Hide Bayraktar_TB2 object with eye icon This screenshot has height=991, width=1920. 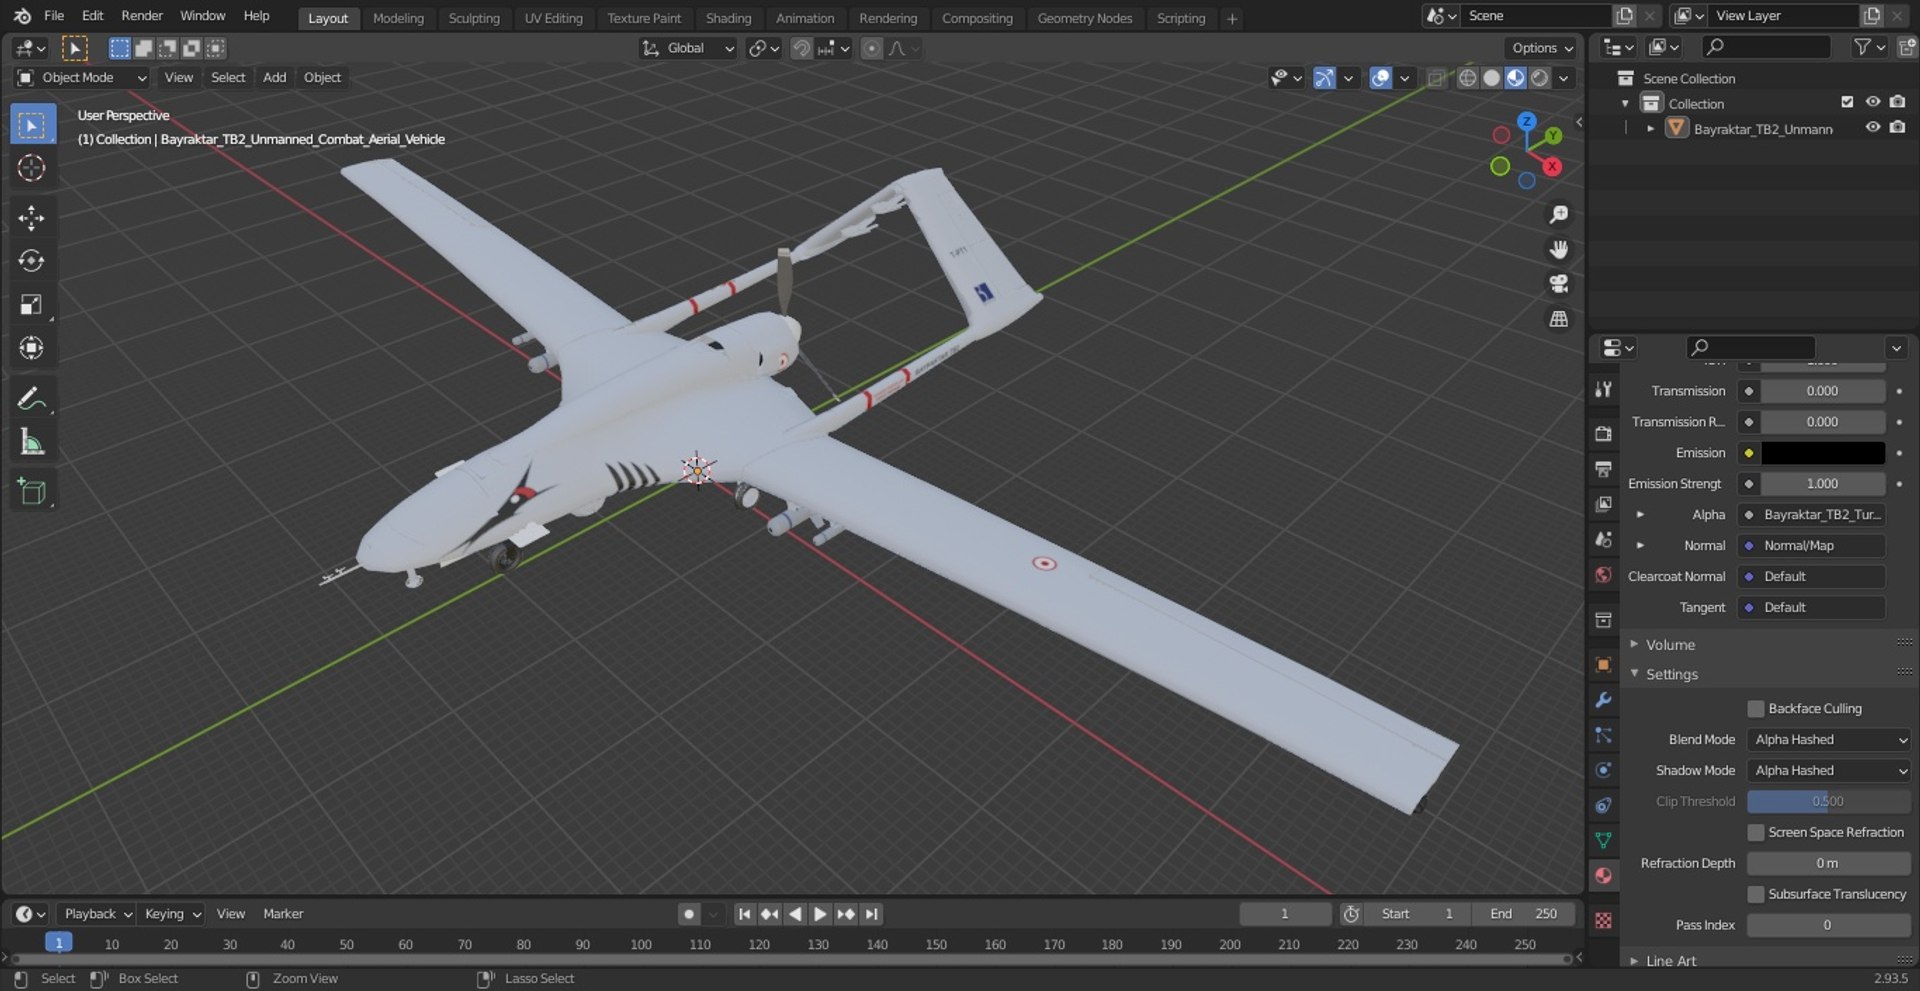[1872, 128]
